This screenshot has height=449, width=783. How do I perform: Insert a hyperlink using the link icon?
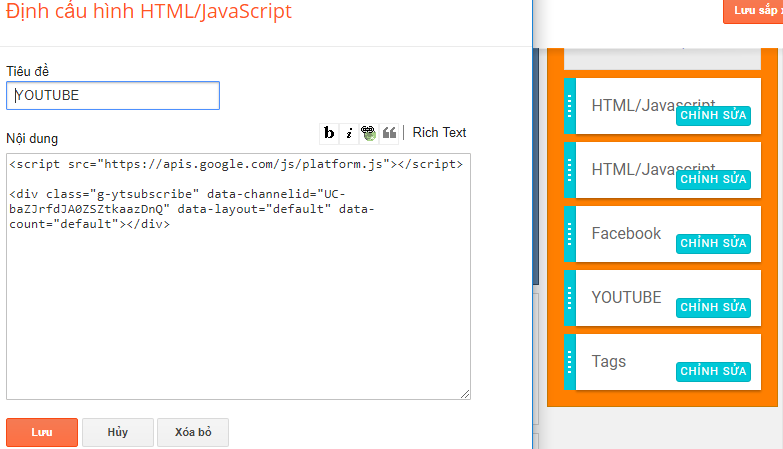369,133
